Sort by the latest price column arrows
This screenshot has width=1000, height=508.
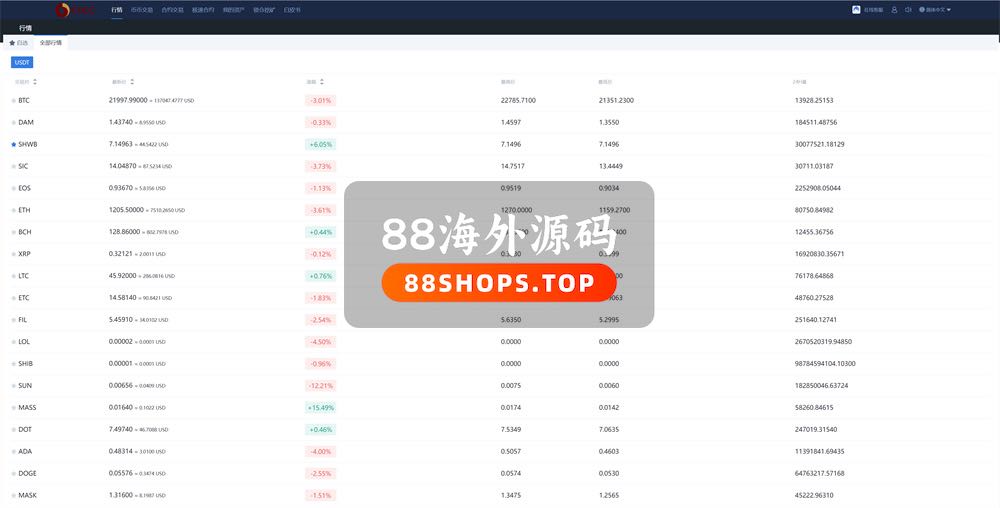point(132,82)
